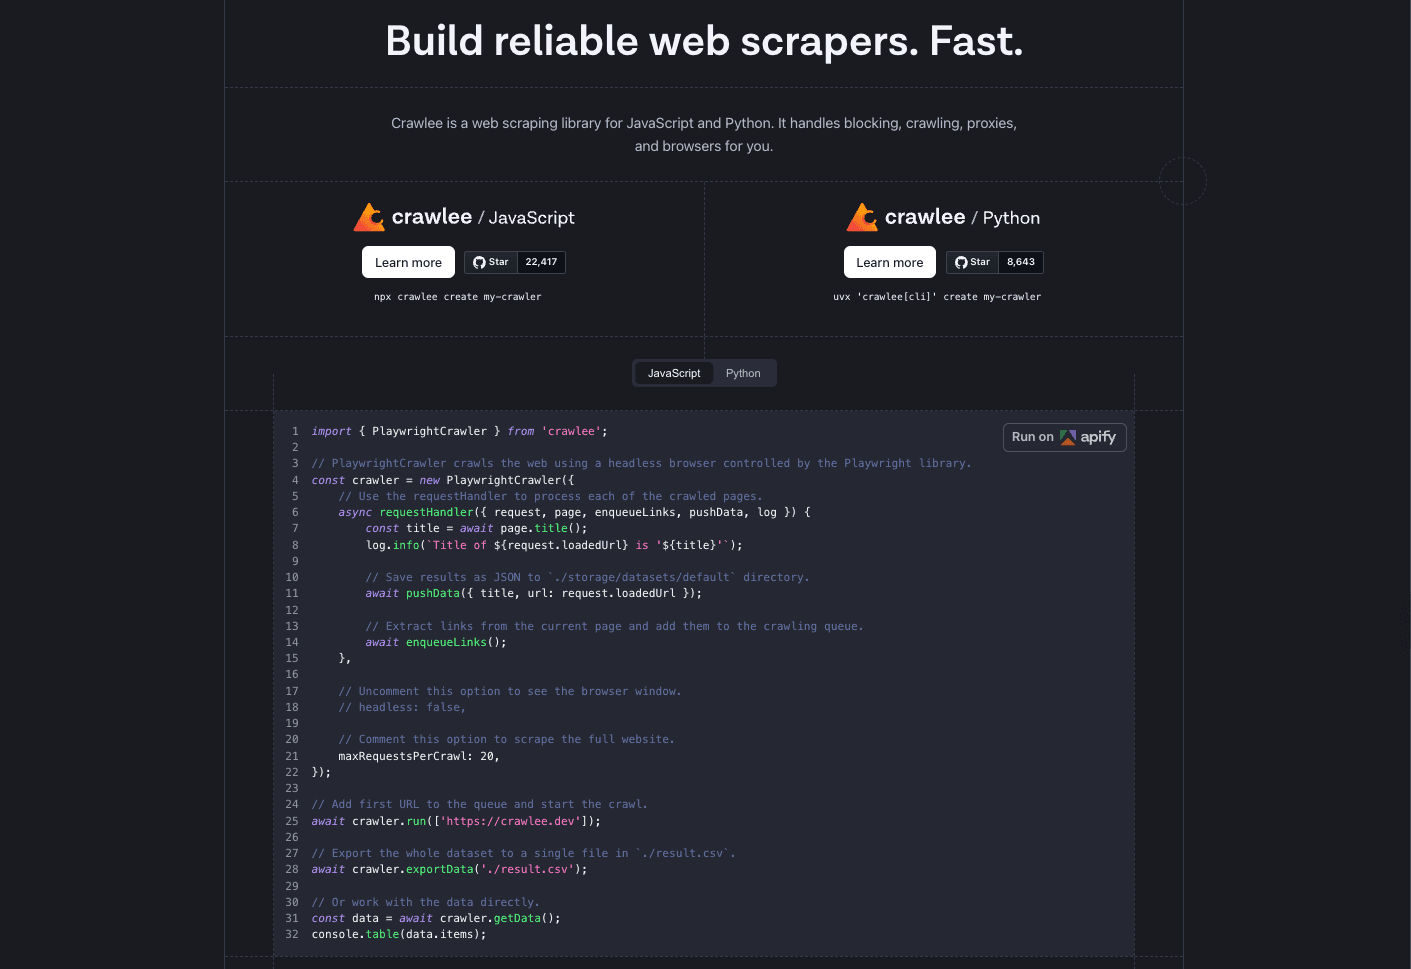This screenshot has height=969, width=1411.
Task: Click the 'https://crawlee.dev' string in code
Action: pos(511,821)
